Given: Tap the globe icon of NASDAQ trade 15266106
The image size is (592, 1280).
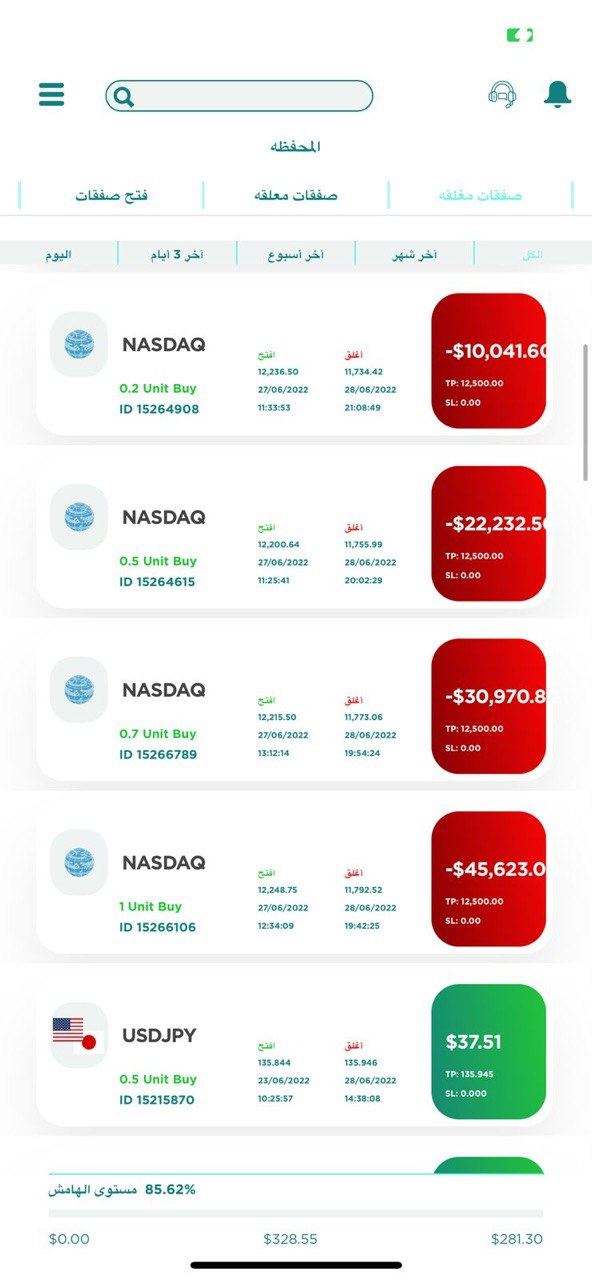Looking at the screenshot, I should (79, 862).
